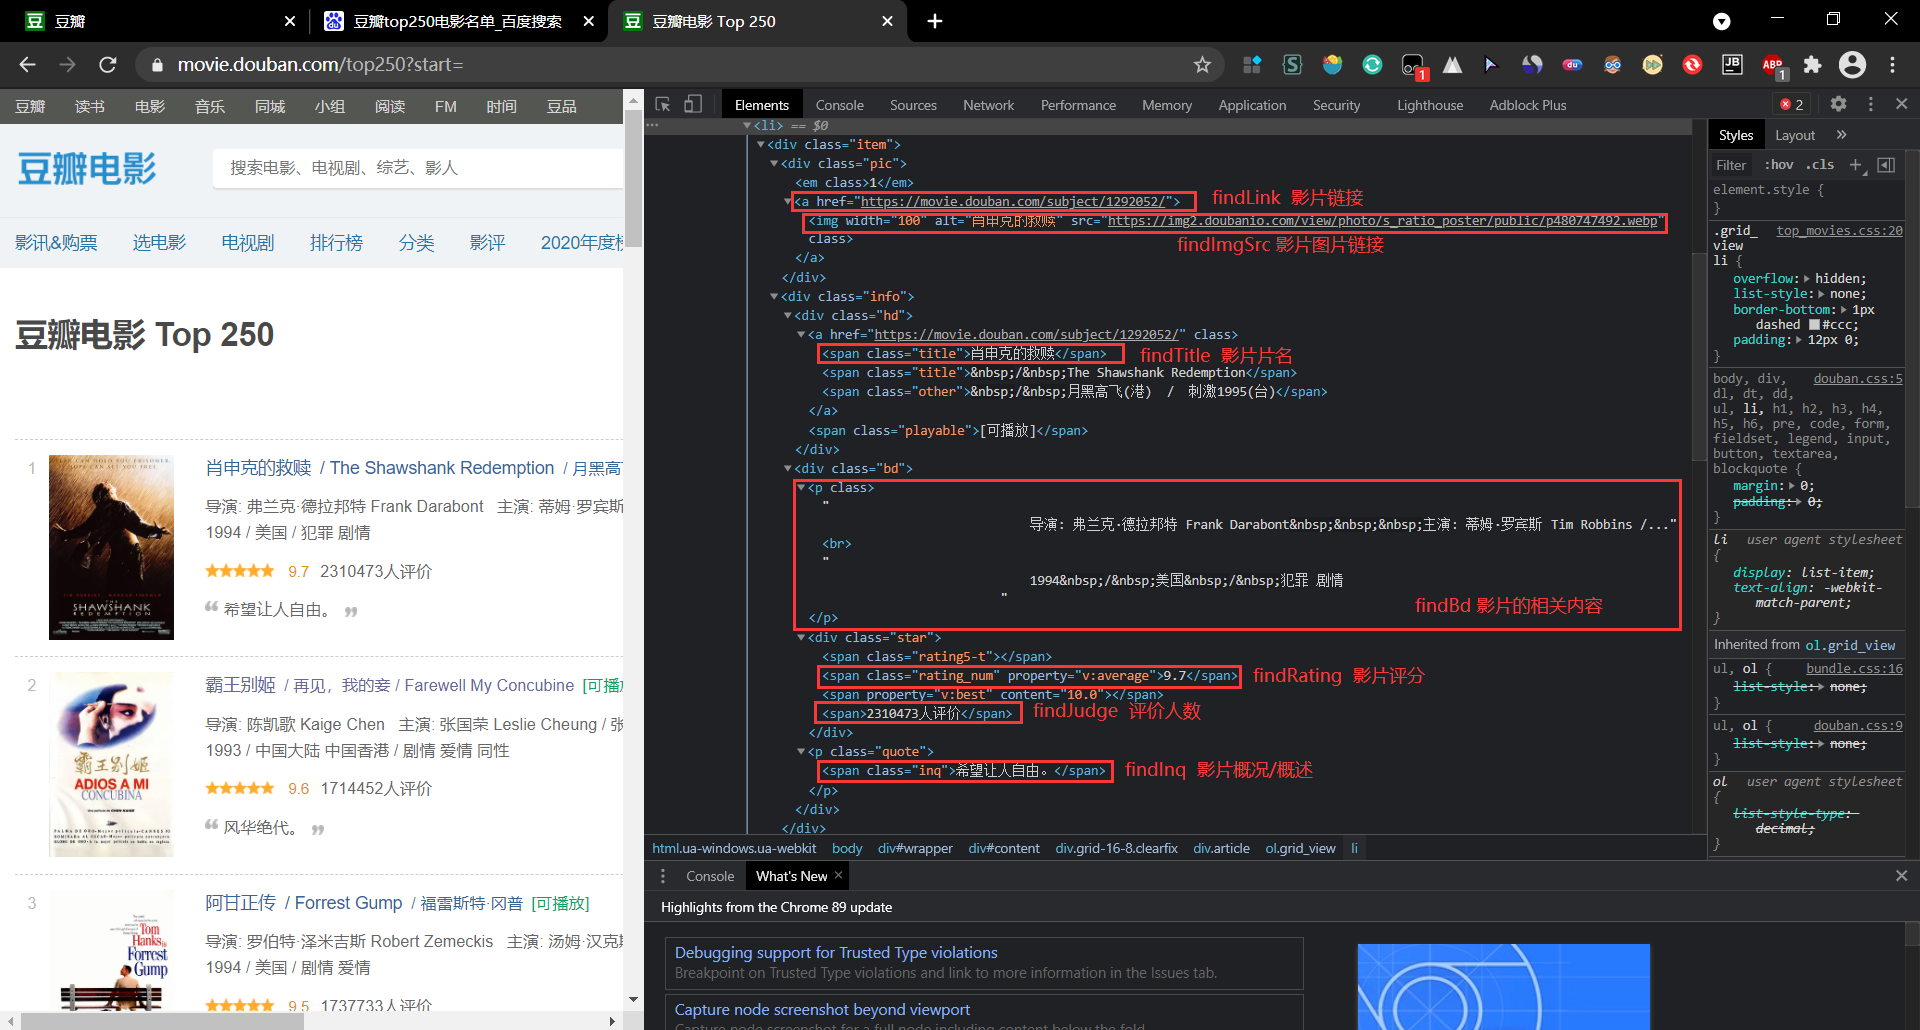Click the red error count badge
Viewport: 1920px width, 1030px height.
click(x=1791, y=105)
